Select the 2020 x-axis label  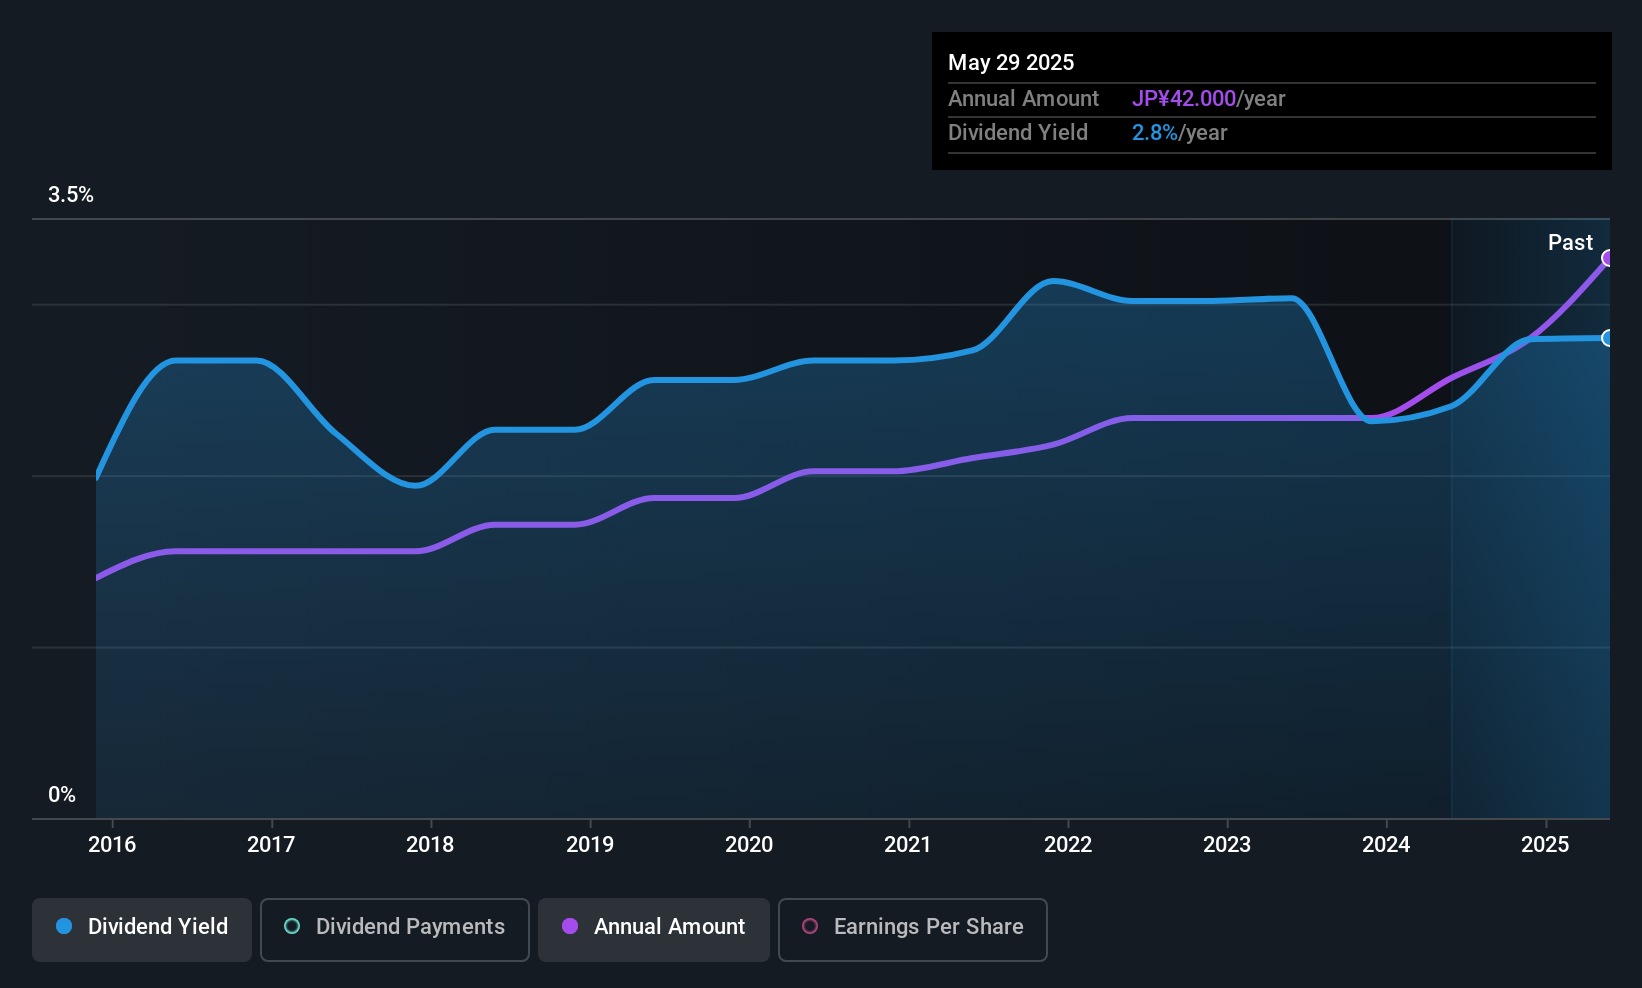(749, 845)
